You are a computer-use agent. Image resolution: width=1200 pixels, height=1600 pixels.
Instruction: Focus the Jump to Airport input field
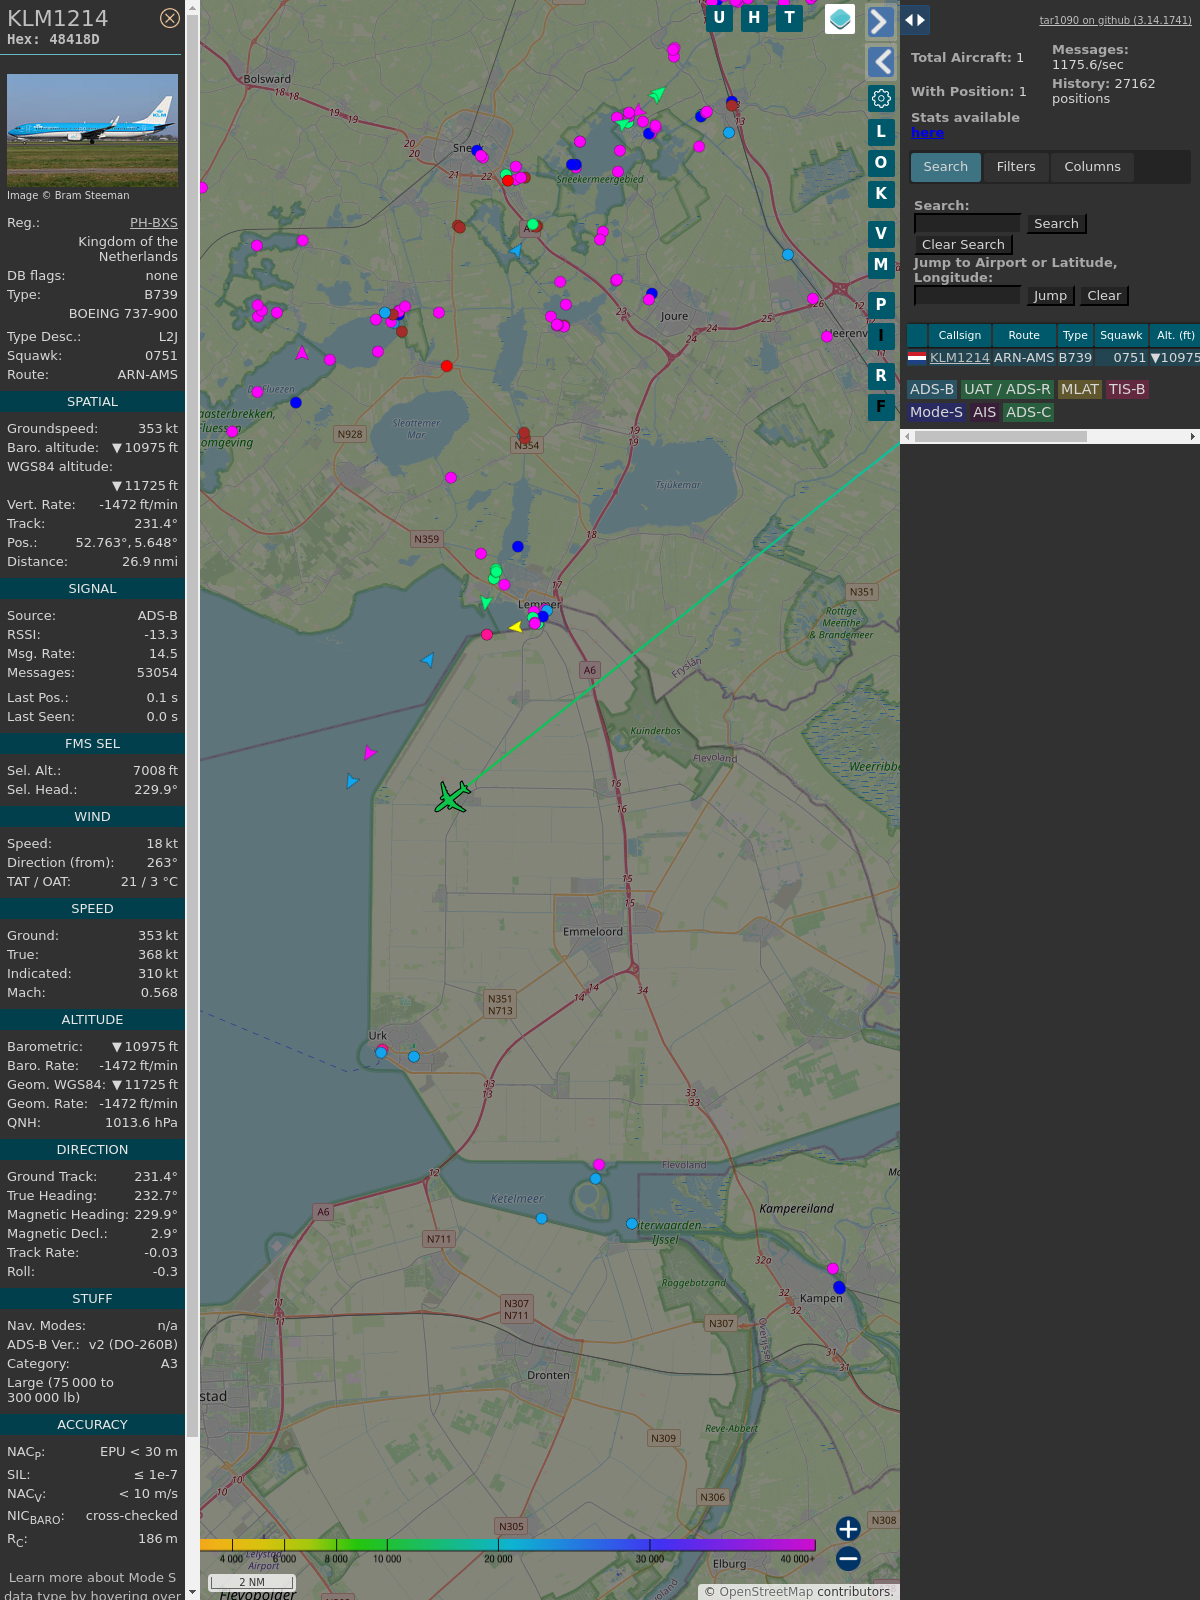(967, 295)
